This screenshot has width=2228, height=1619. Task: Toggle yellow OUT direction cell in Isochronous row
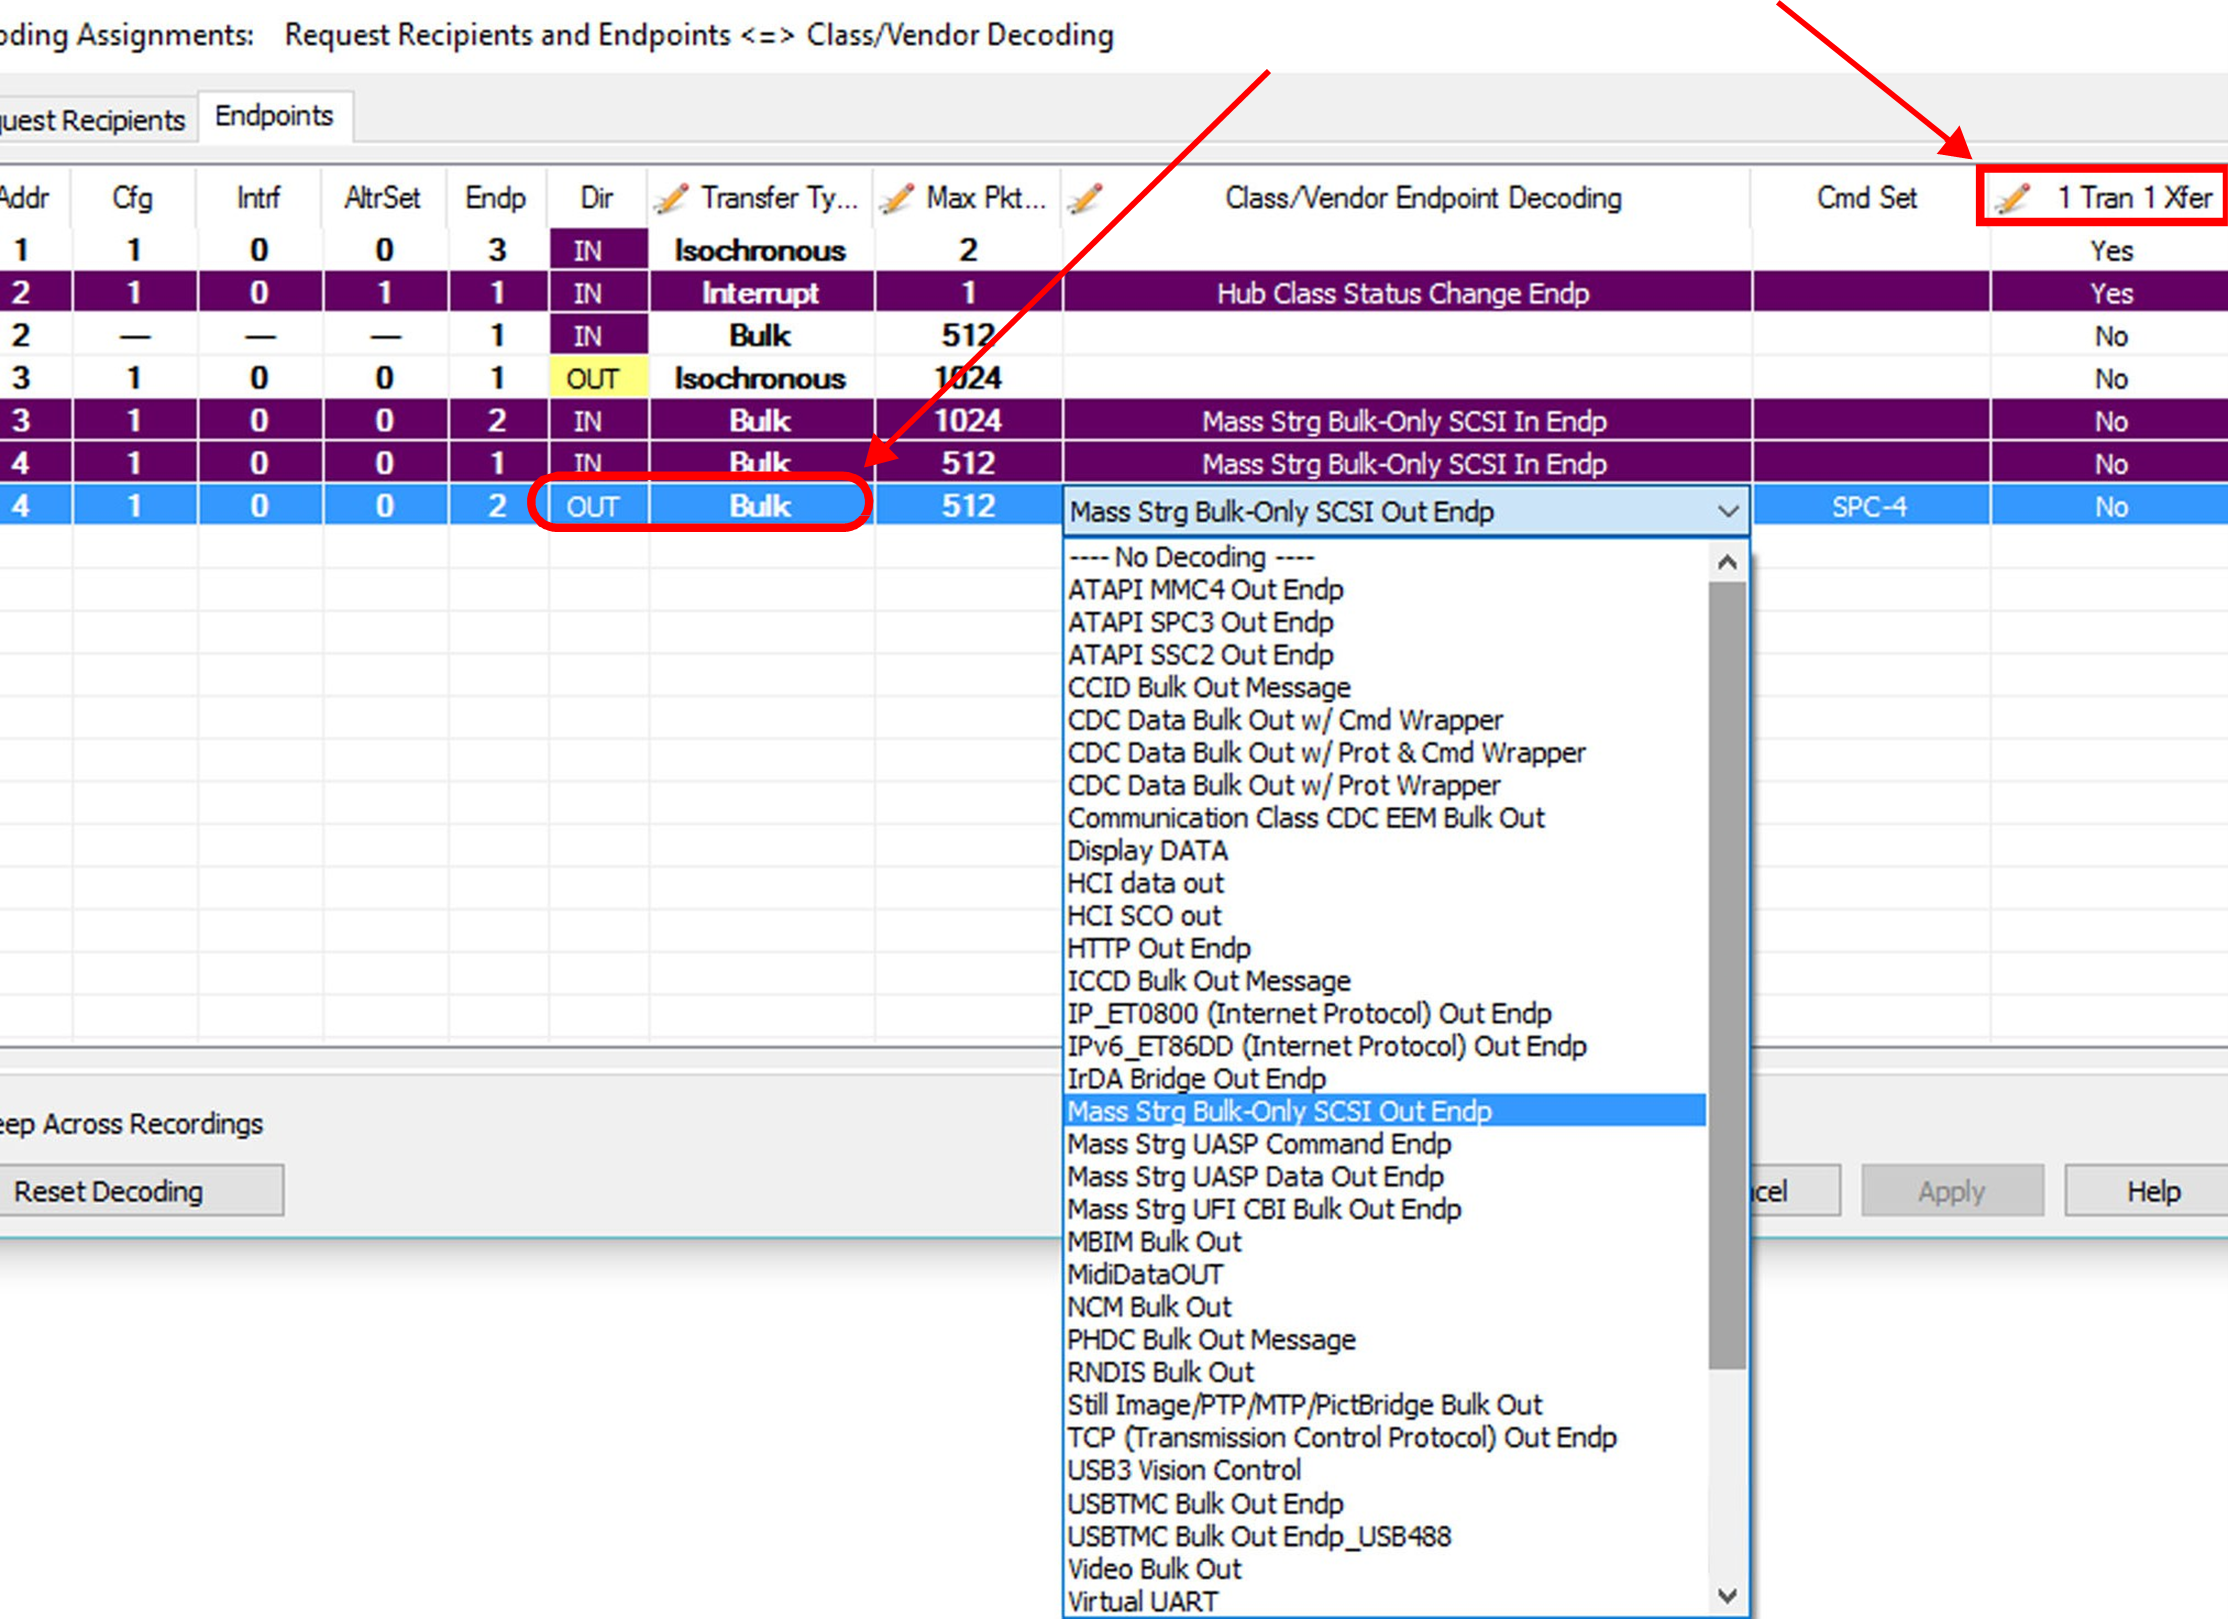pyautogui.click(x=599, y=379)
